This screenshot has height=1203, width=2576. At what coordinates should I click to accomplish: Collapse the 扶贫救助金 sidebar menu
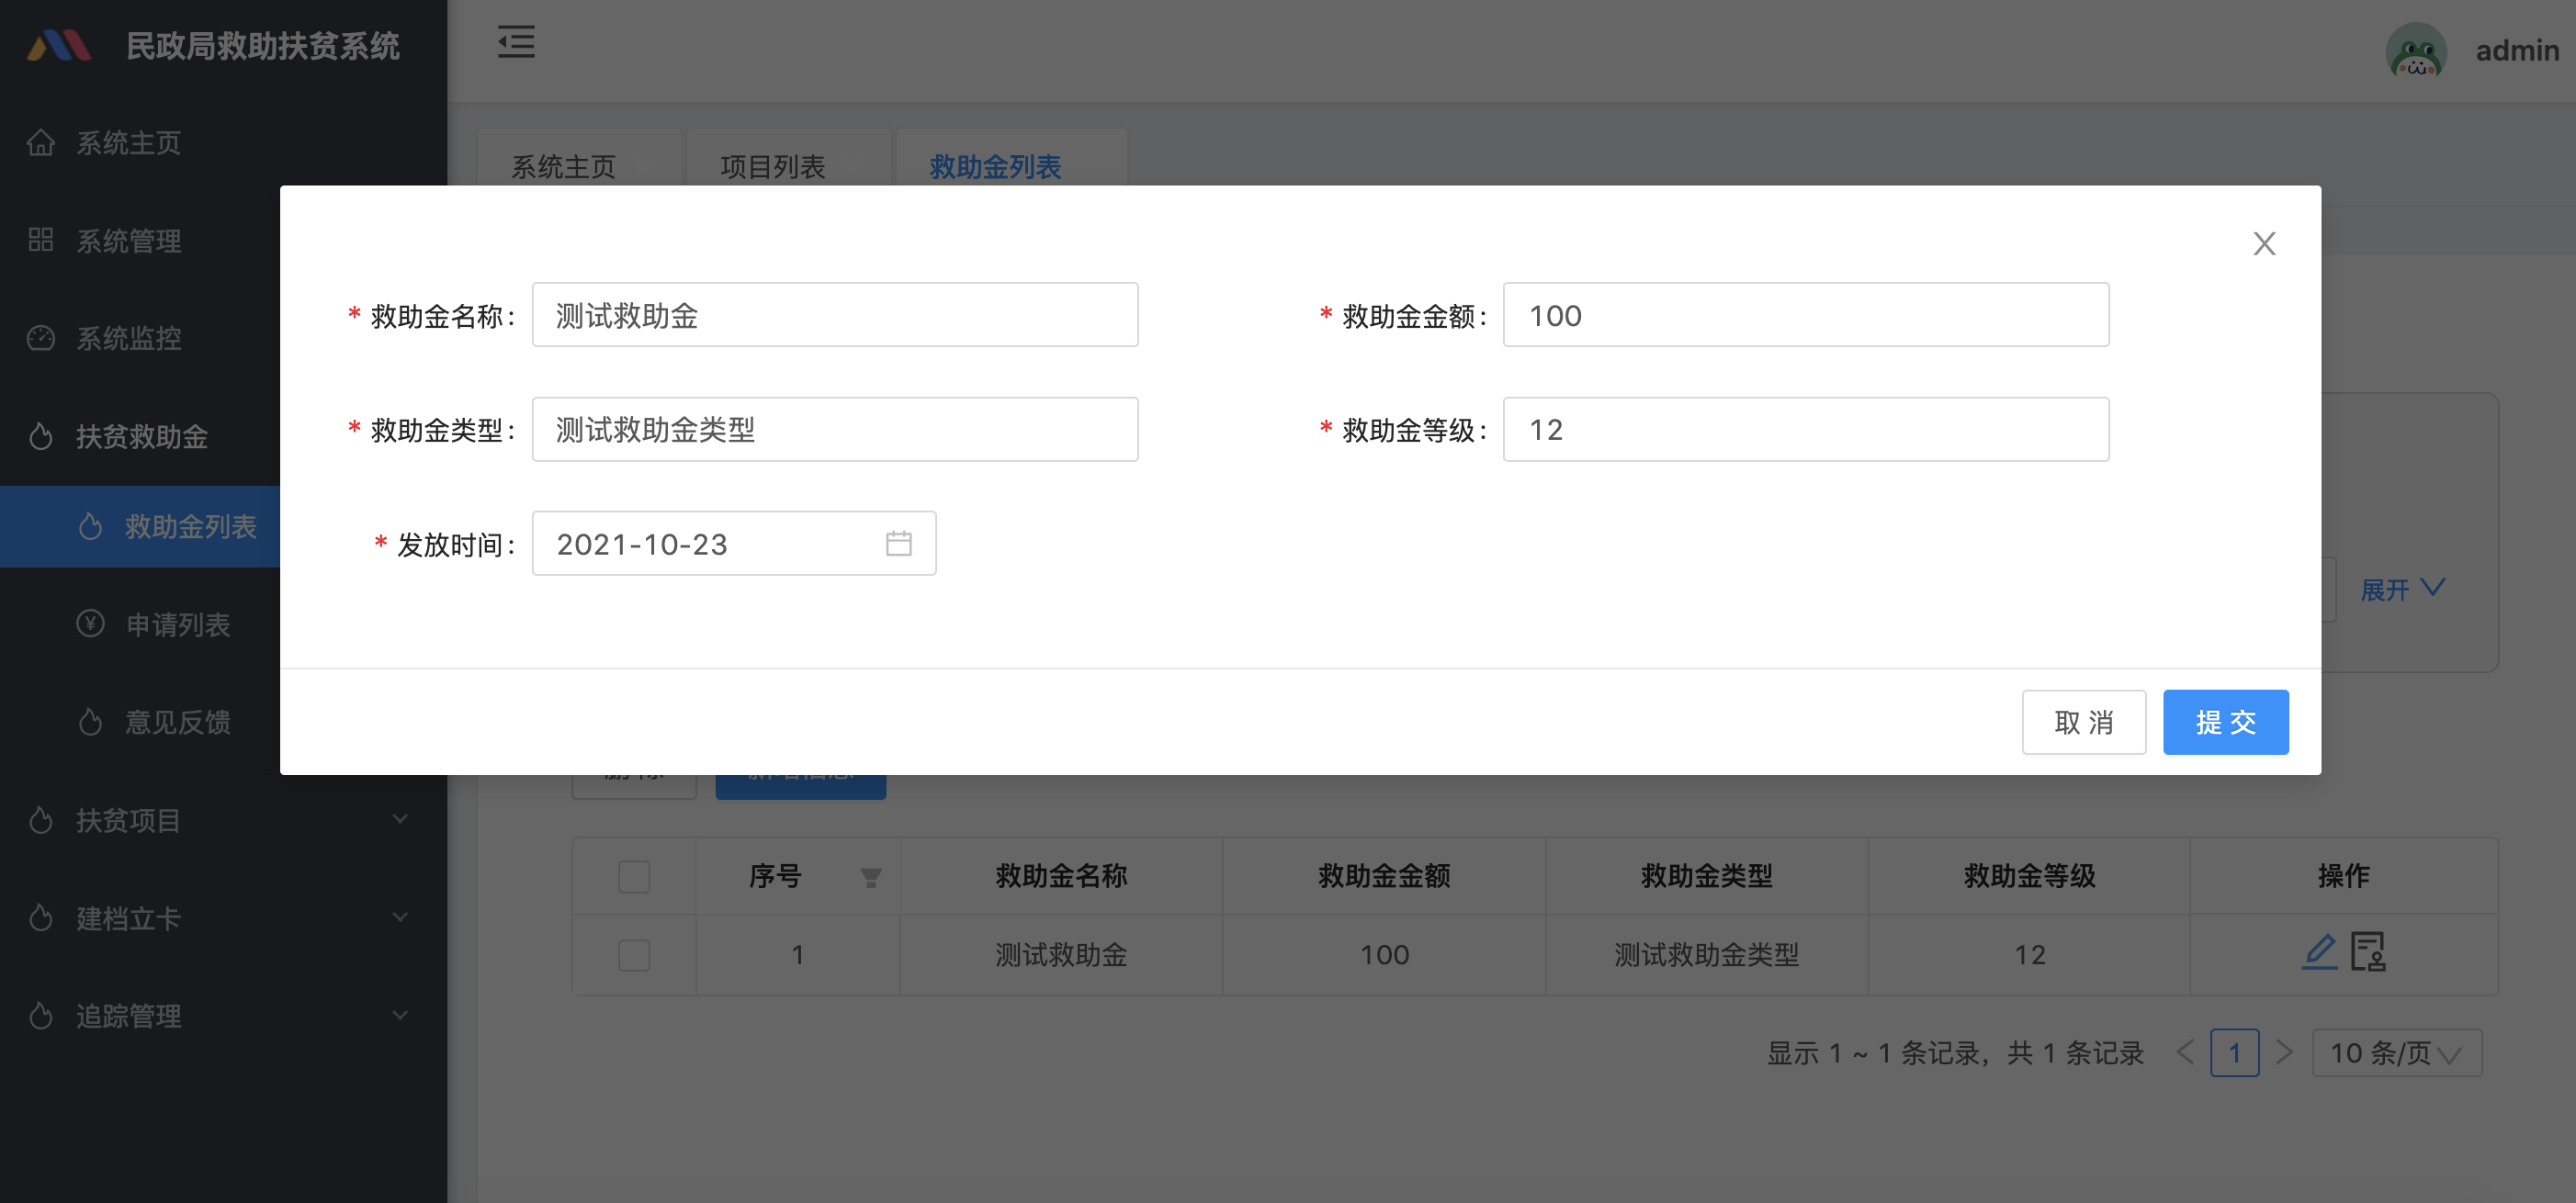point(223,436)
